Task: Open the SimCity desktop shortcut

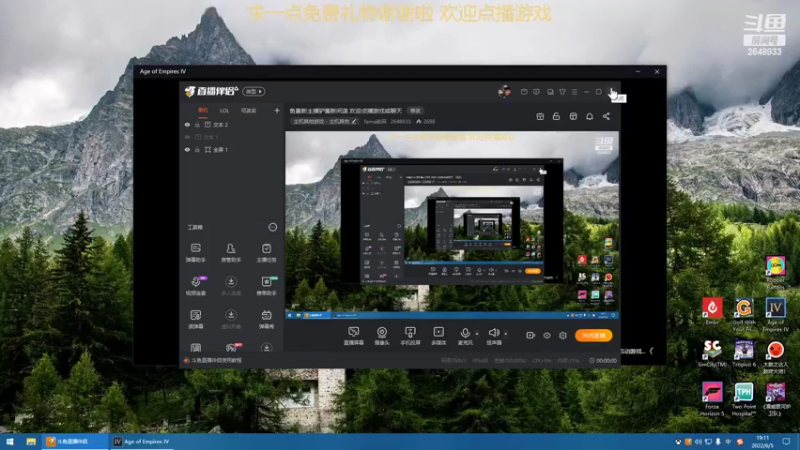Action: pyautogui.click(x=712, y=354)
